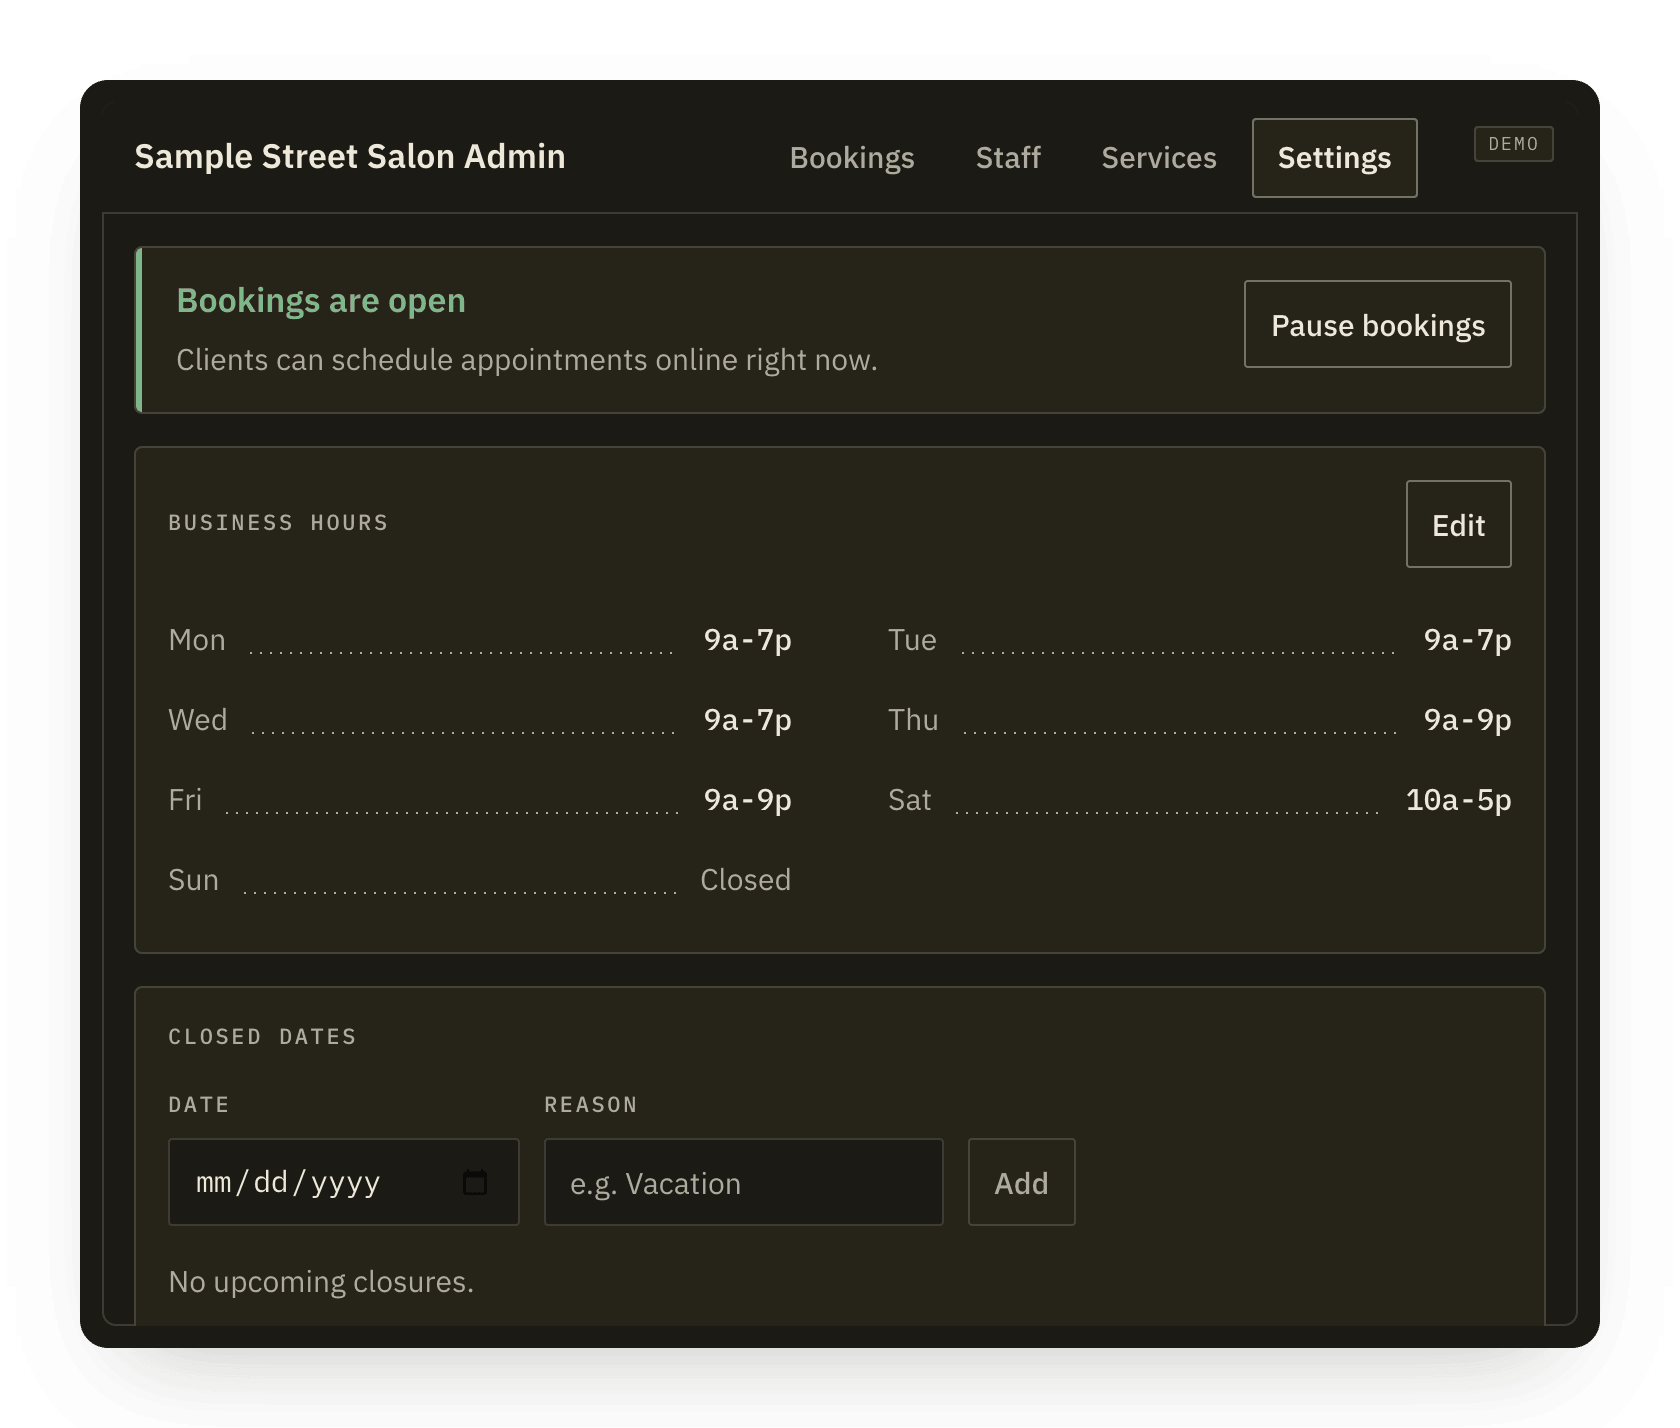This screenshot has width=1680, height=1428.
Task: Click the Wed day label
Action: pos(198,720)
